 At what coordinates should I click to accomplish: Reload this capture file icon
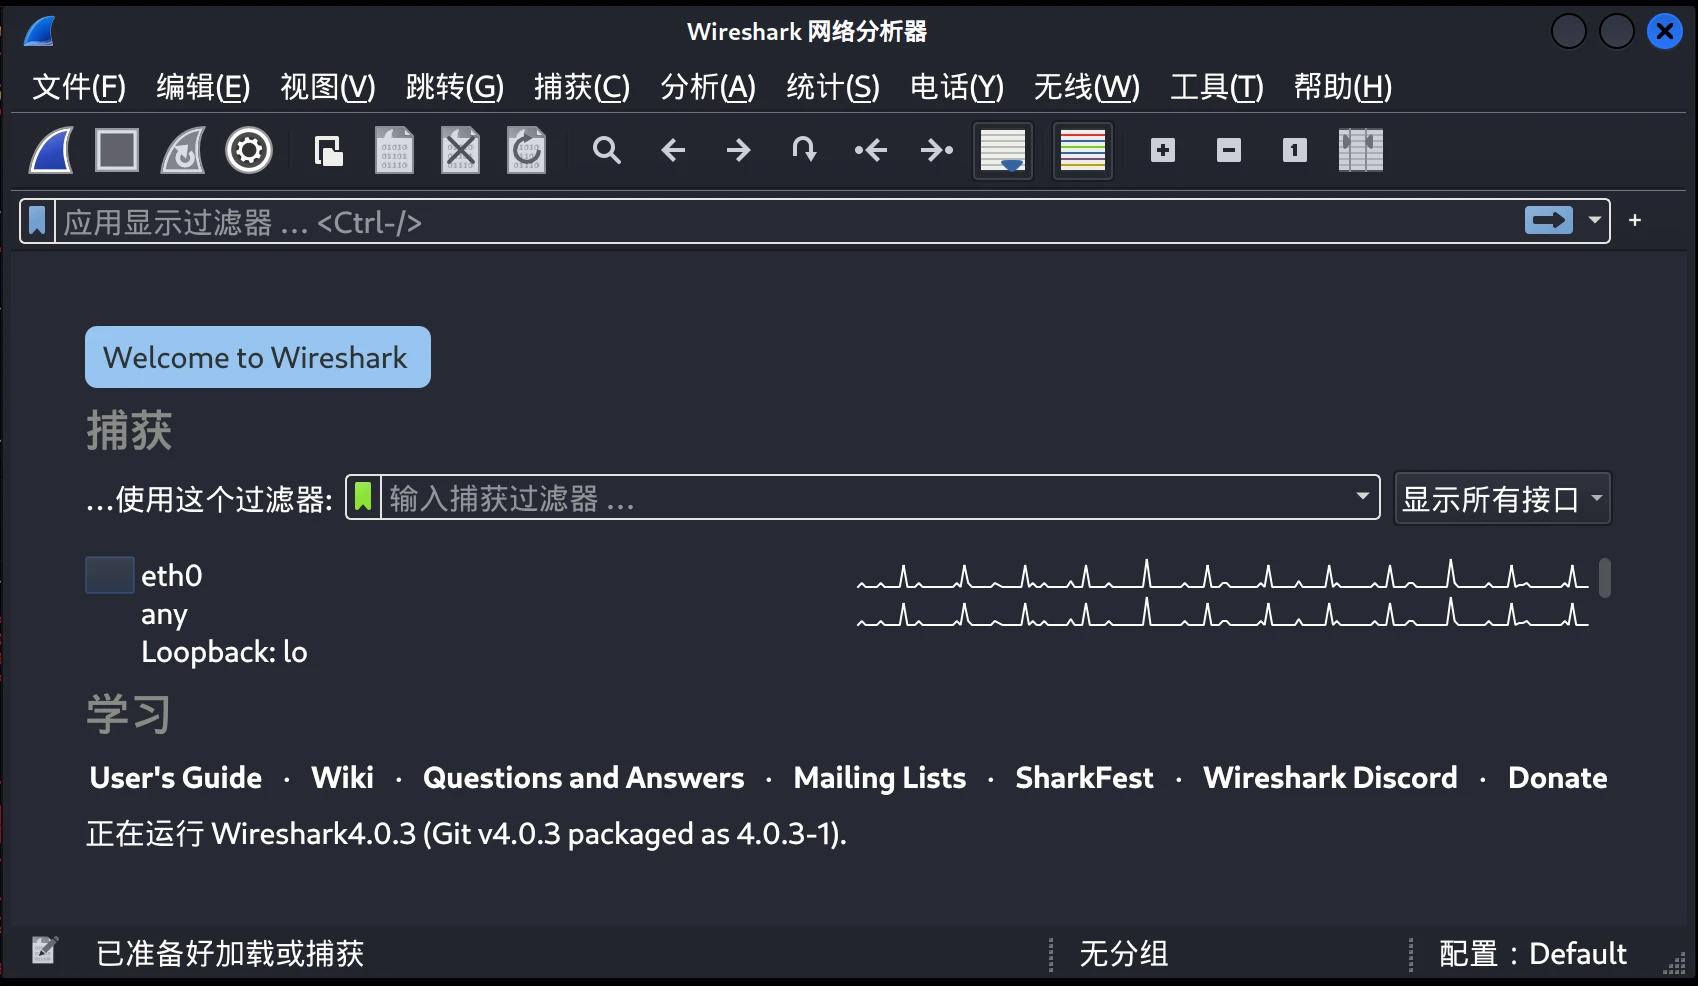pyautogui.click(x=526, y=151)
